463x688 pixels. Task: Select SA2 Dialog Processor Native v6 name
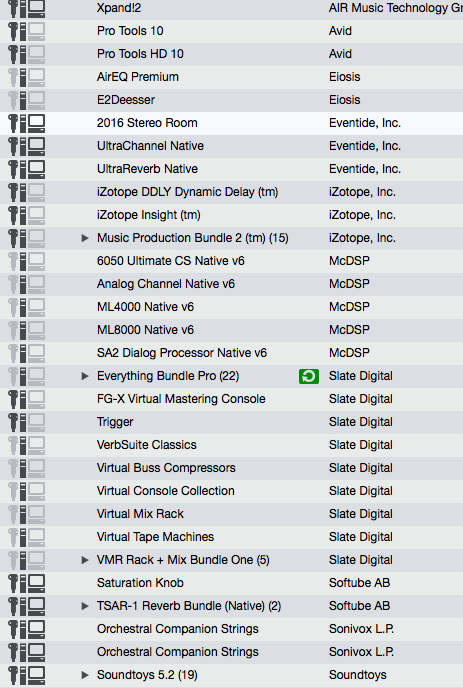[x=182, y=353]
